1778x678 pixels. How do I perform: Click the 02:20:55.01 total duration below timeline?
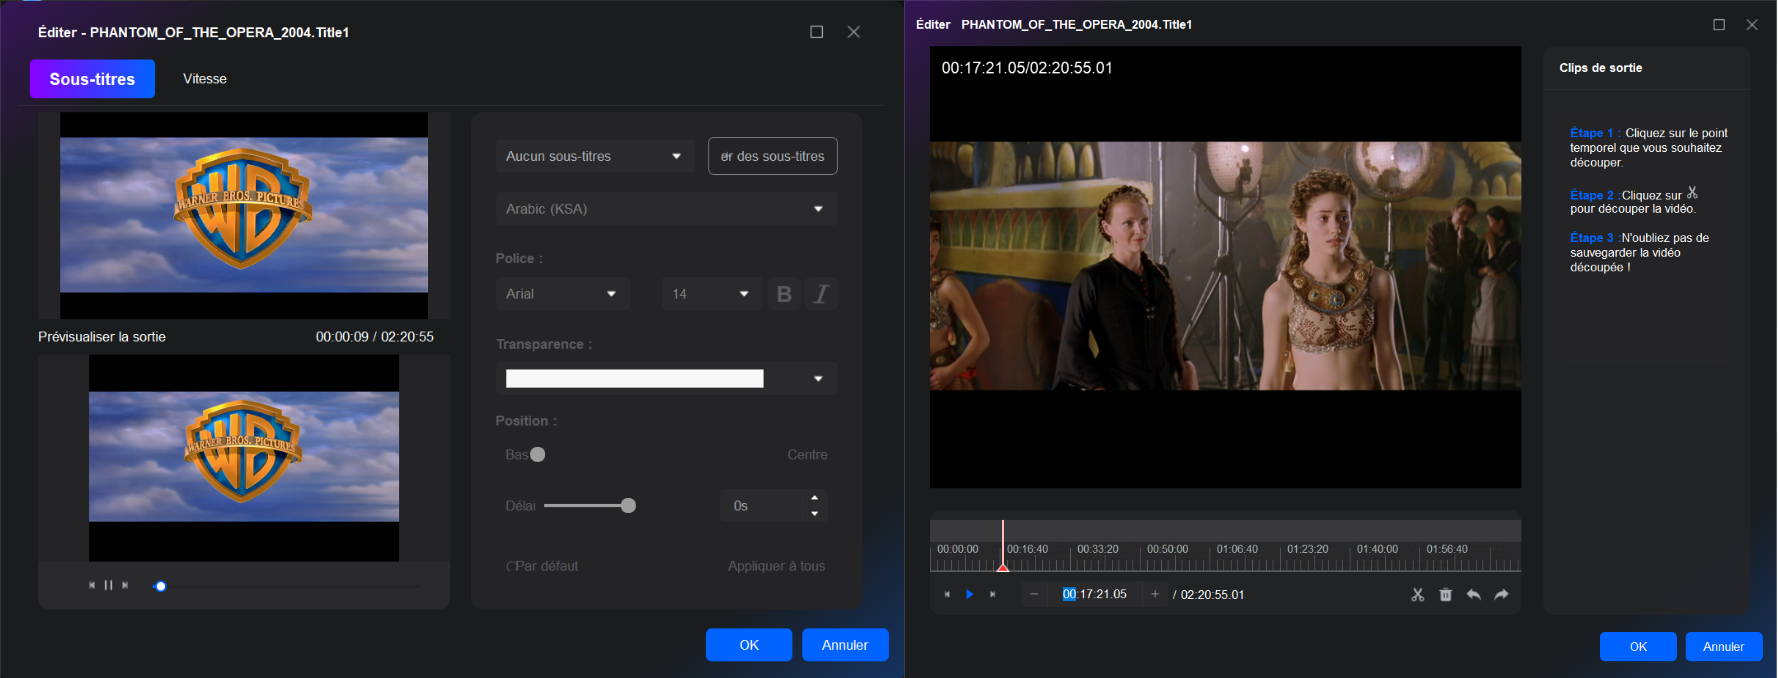tap(1212, 594)
